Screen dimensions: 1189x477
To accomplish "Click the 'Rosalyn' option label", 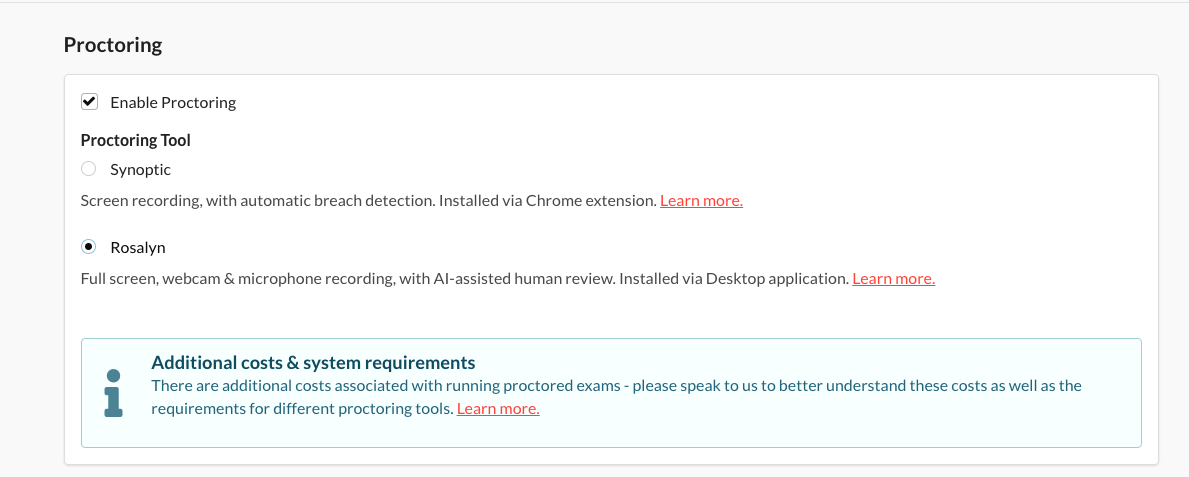I will pos(137,247).
